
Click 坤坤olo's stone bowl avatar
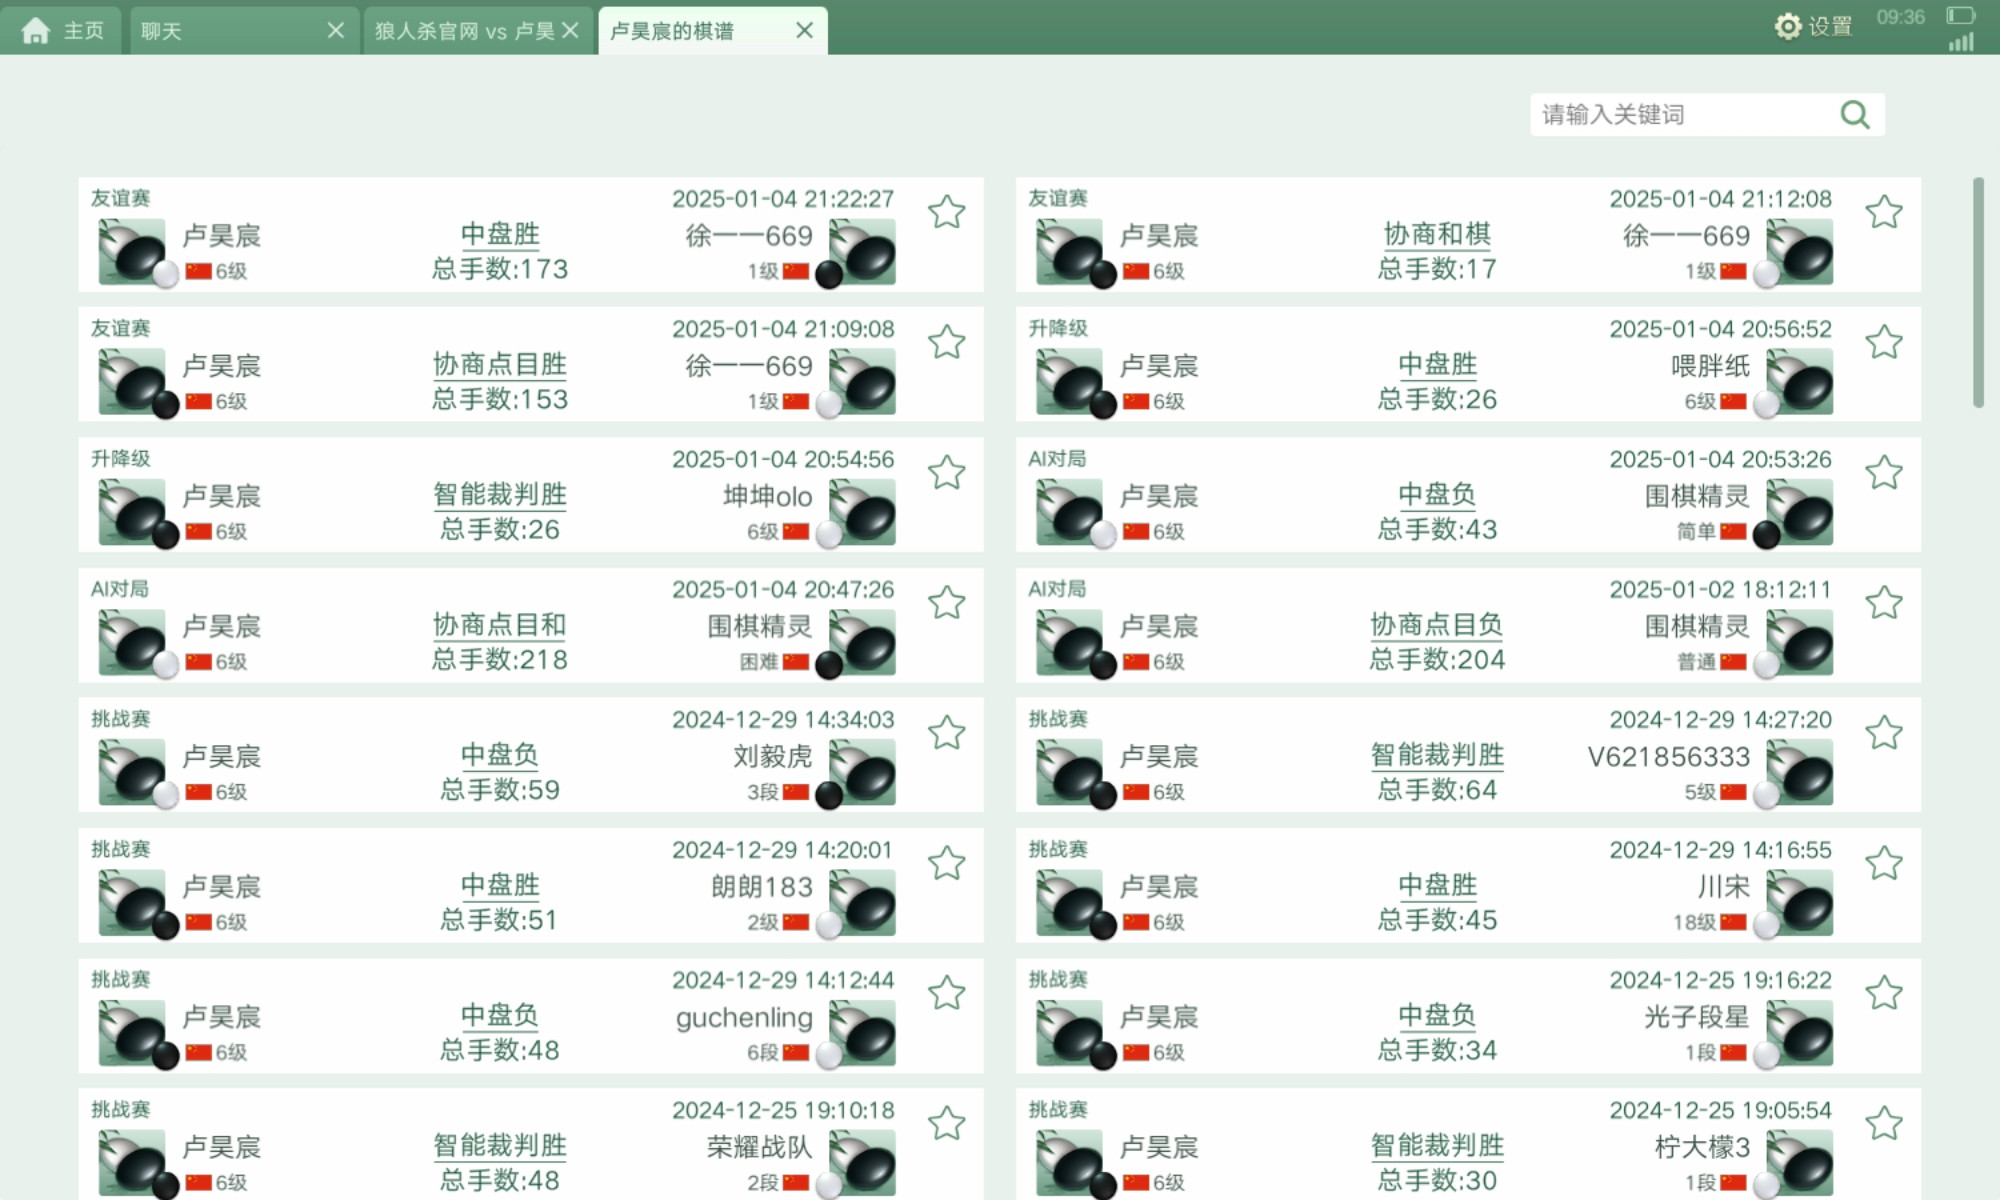coord(863,512)
